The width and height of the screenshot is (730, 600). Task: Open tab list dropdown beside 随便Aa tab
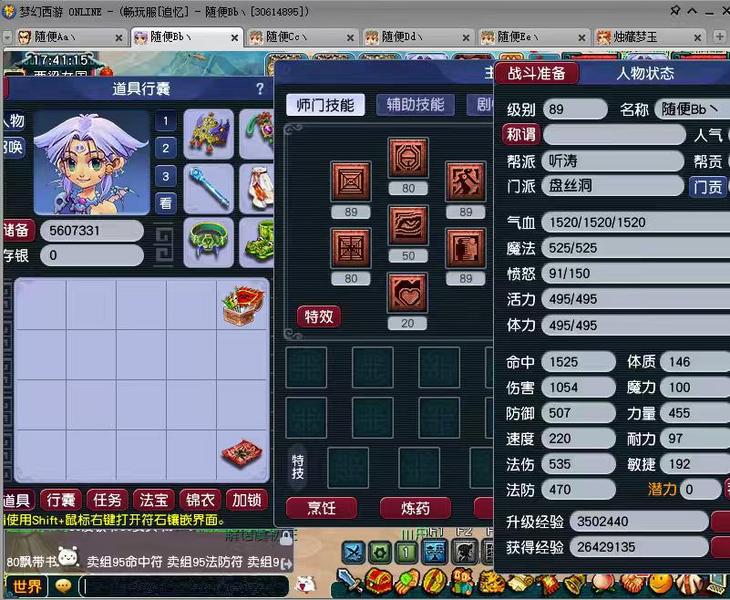pos(7,36)
